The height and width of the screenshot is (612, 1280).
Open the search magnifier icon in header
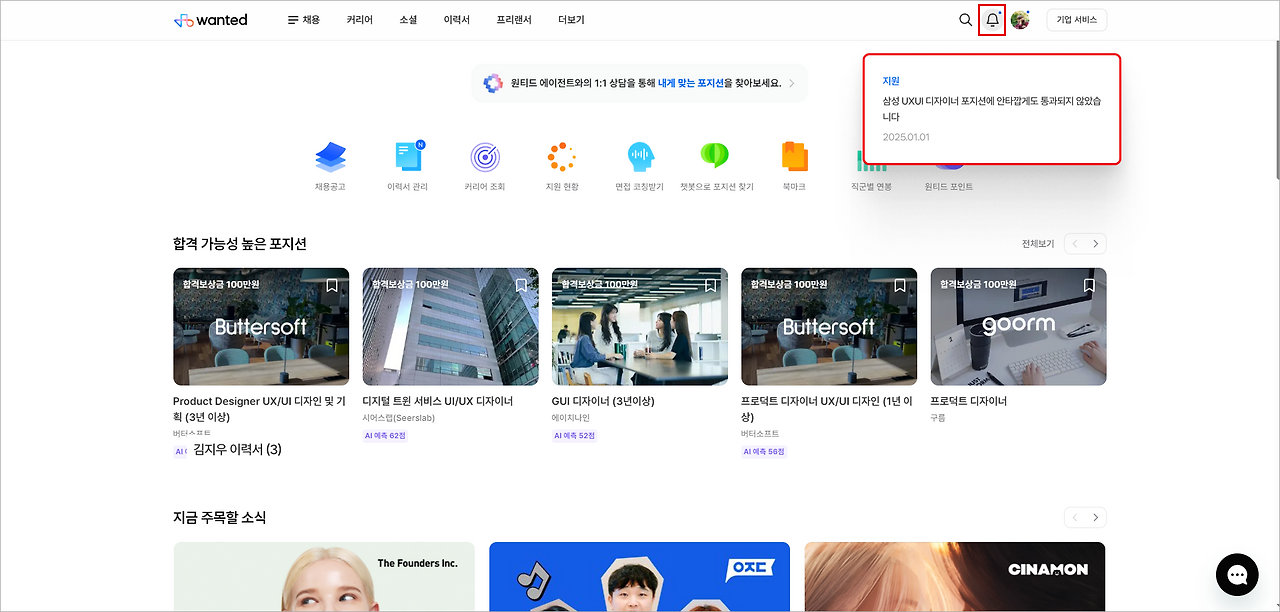[965, 20]
